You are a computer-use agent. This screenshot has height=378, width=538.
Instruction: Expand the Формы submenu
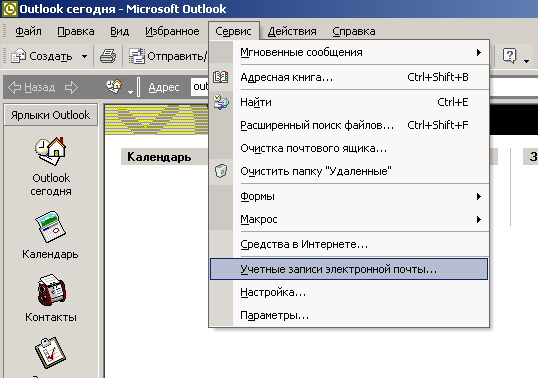point(349,197)
